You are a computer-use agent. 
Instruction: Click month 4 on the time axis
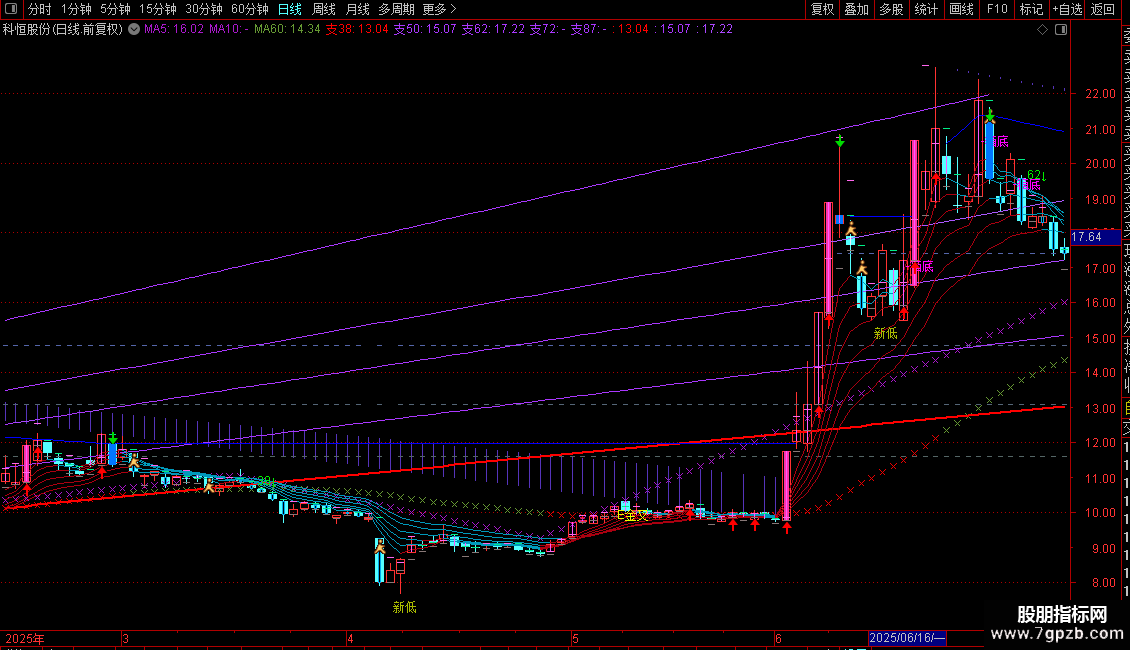tap(350, 638)
